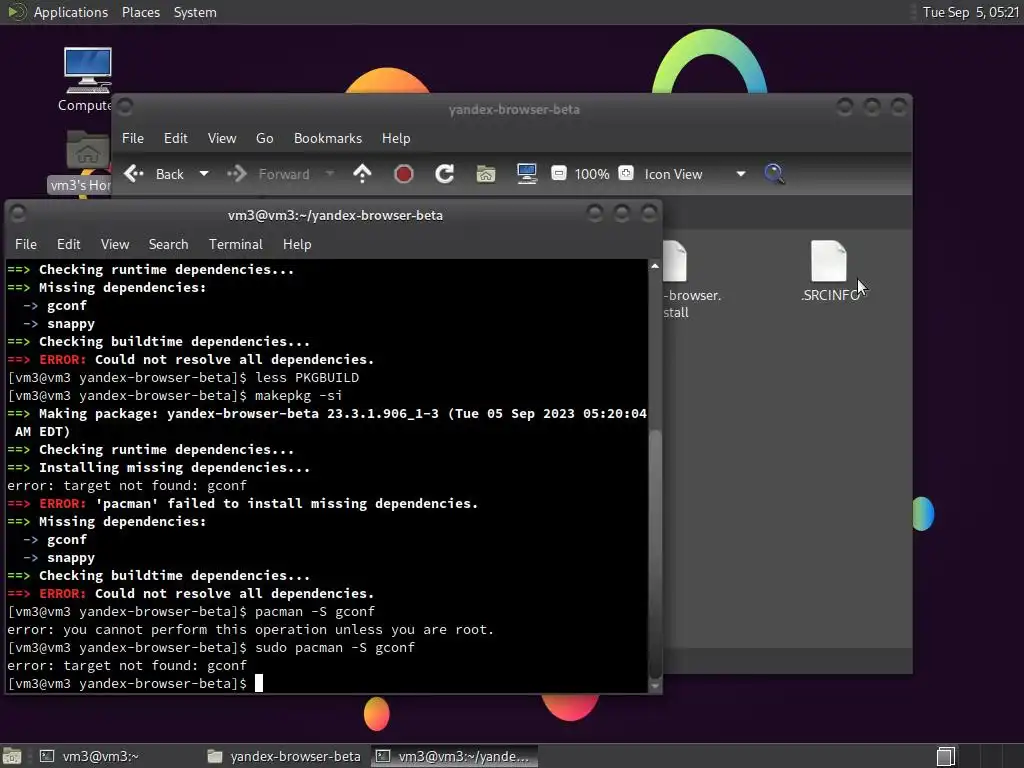Zoom out with the minus icon
This screenshot has width=1024, height=768.
(558, 173)
